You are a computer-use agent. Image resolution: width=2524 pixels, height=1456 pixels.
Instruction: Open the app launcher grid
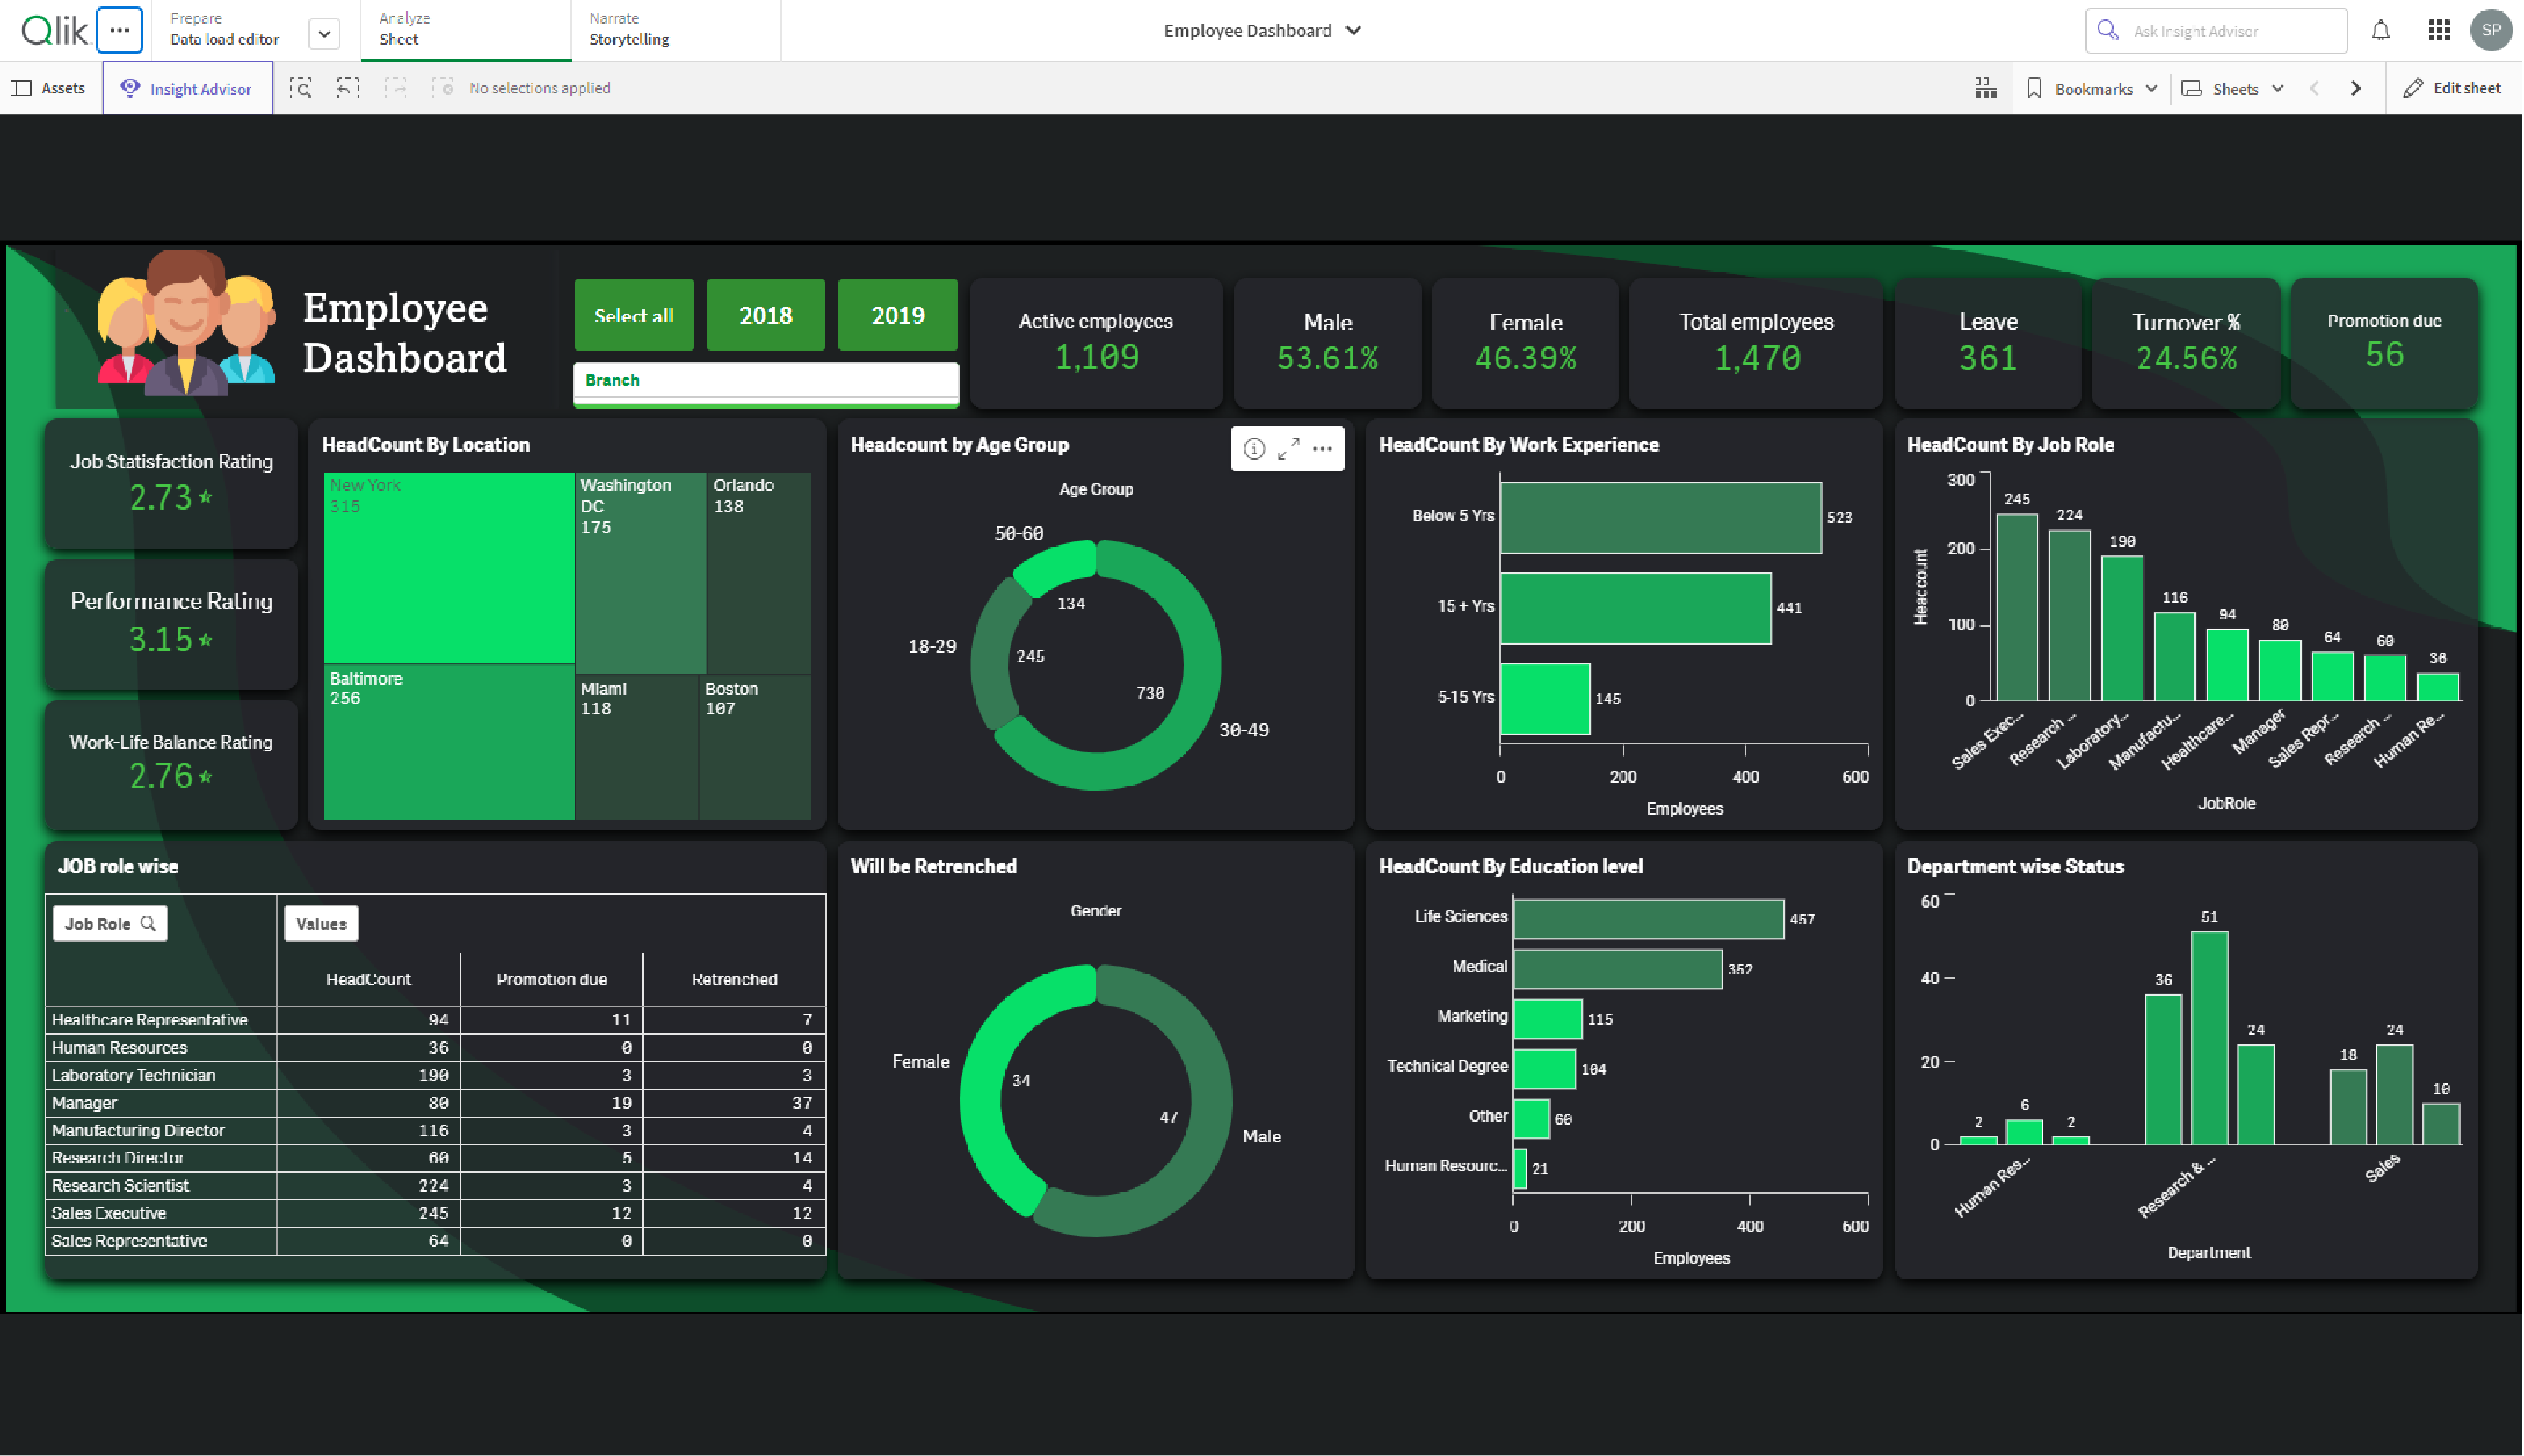tap(2439, 30)
